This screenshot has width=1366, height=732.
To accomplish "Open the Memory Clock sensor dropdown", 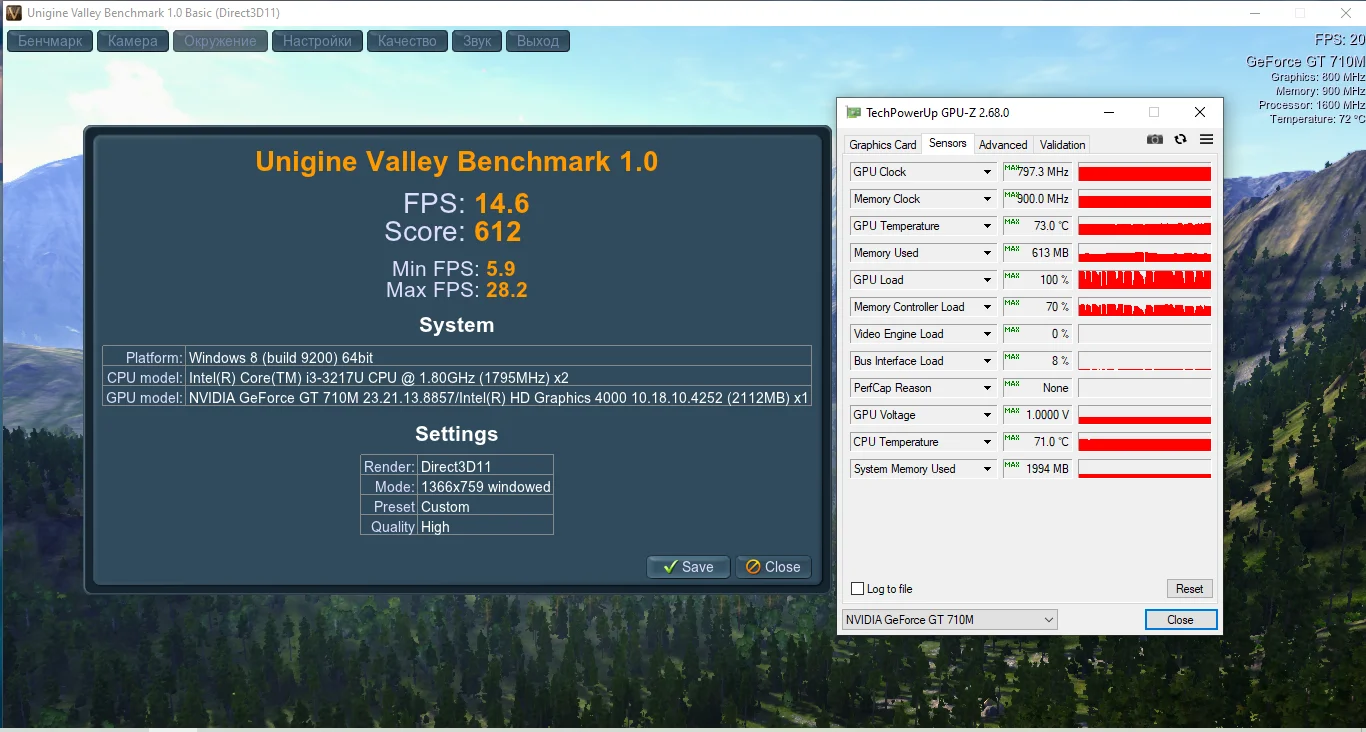I will [987, 199].
